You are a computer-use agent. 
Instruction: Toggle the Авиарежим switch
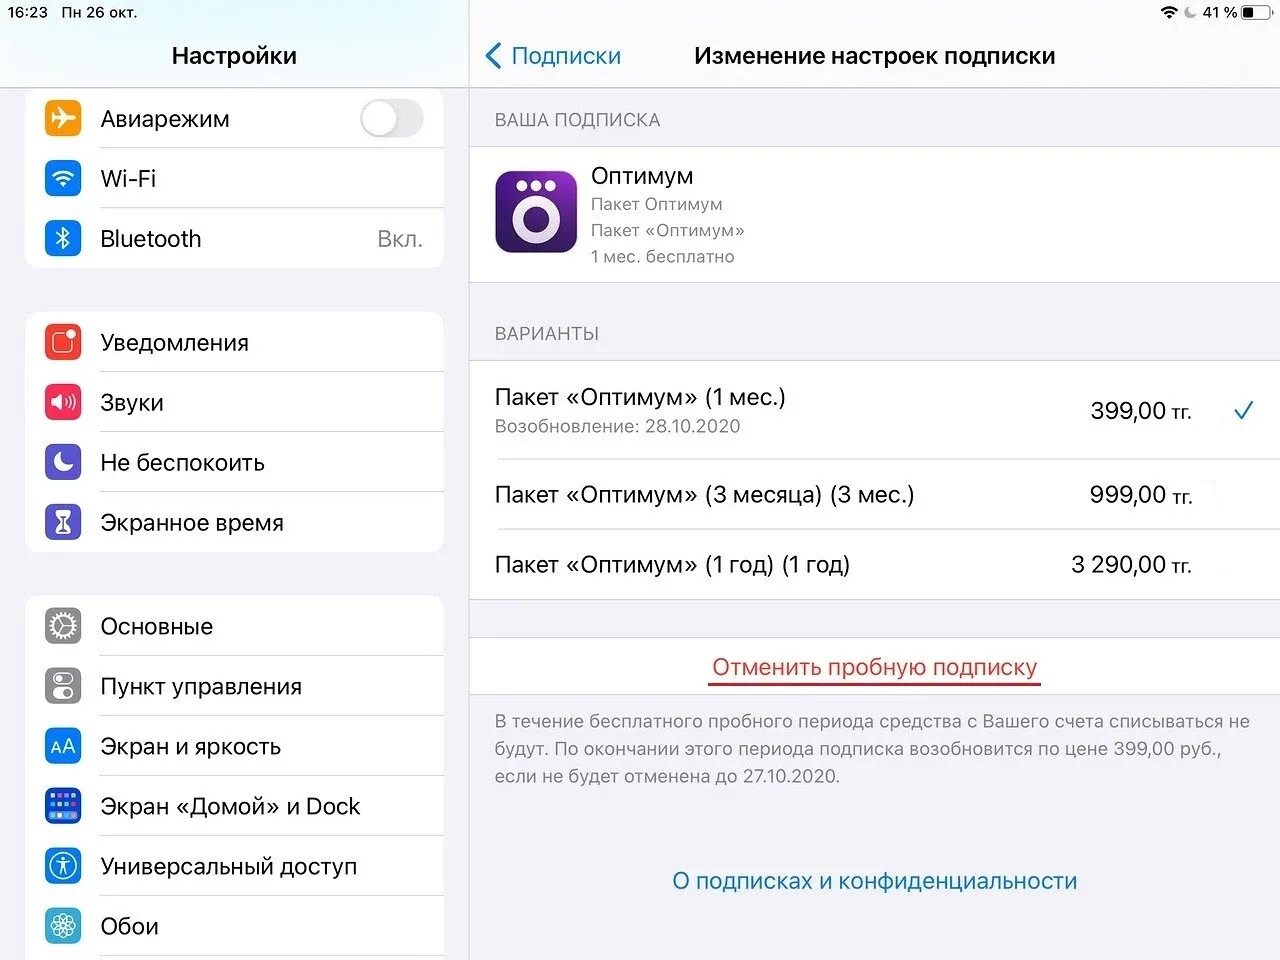click(391, 118)
